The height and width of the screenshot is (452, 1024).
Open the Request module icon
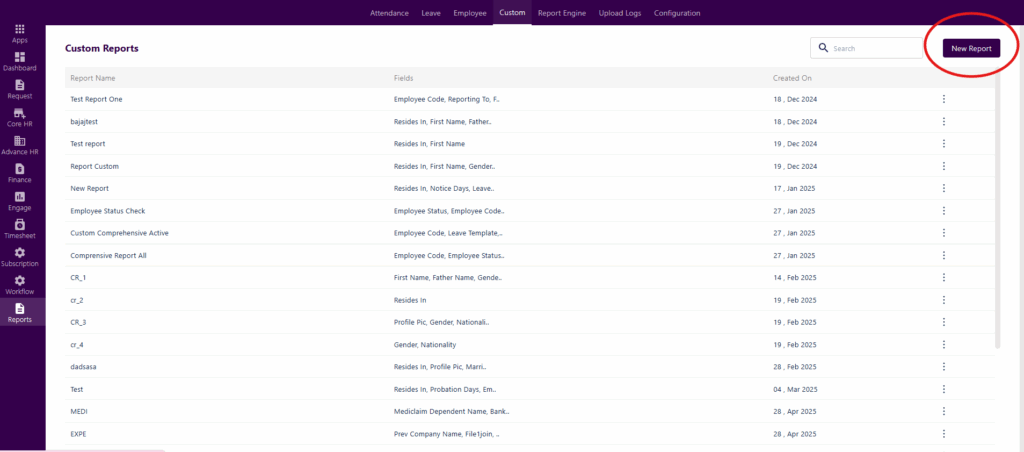point(20,85)
